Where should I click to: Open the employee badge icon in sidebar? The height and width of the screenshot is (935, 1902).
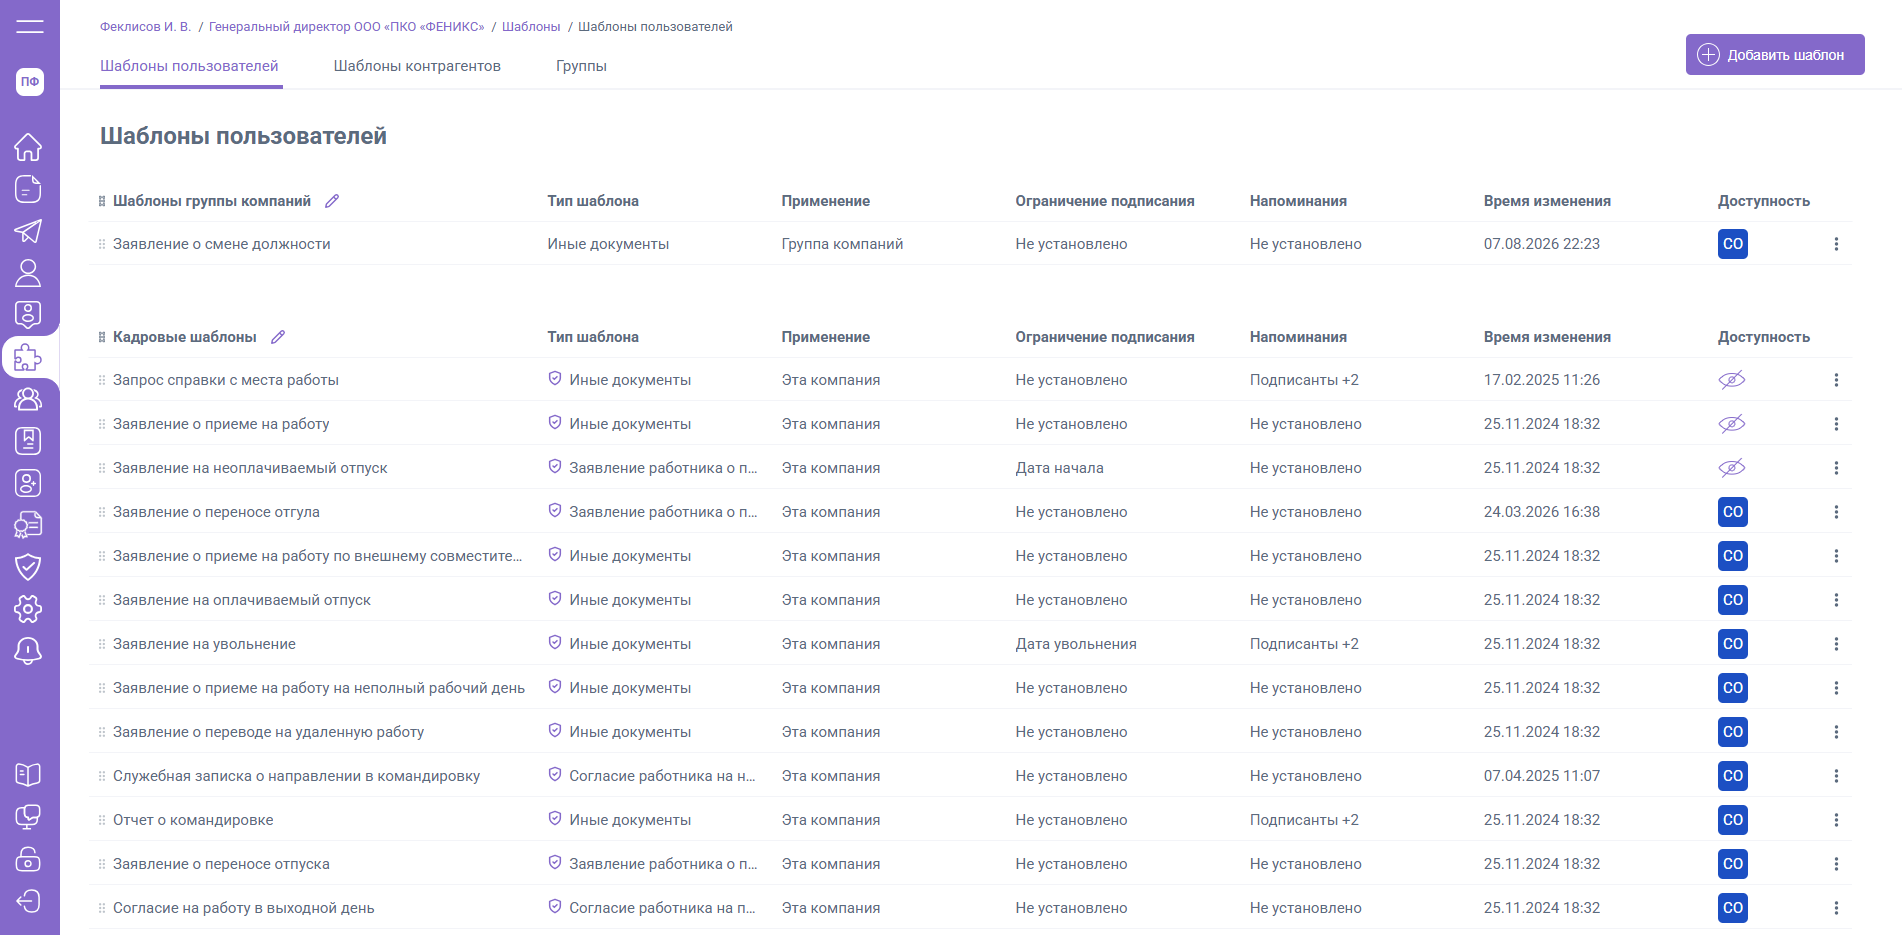click(x=28, y=315)
